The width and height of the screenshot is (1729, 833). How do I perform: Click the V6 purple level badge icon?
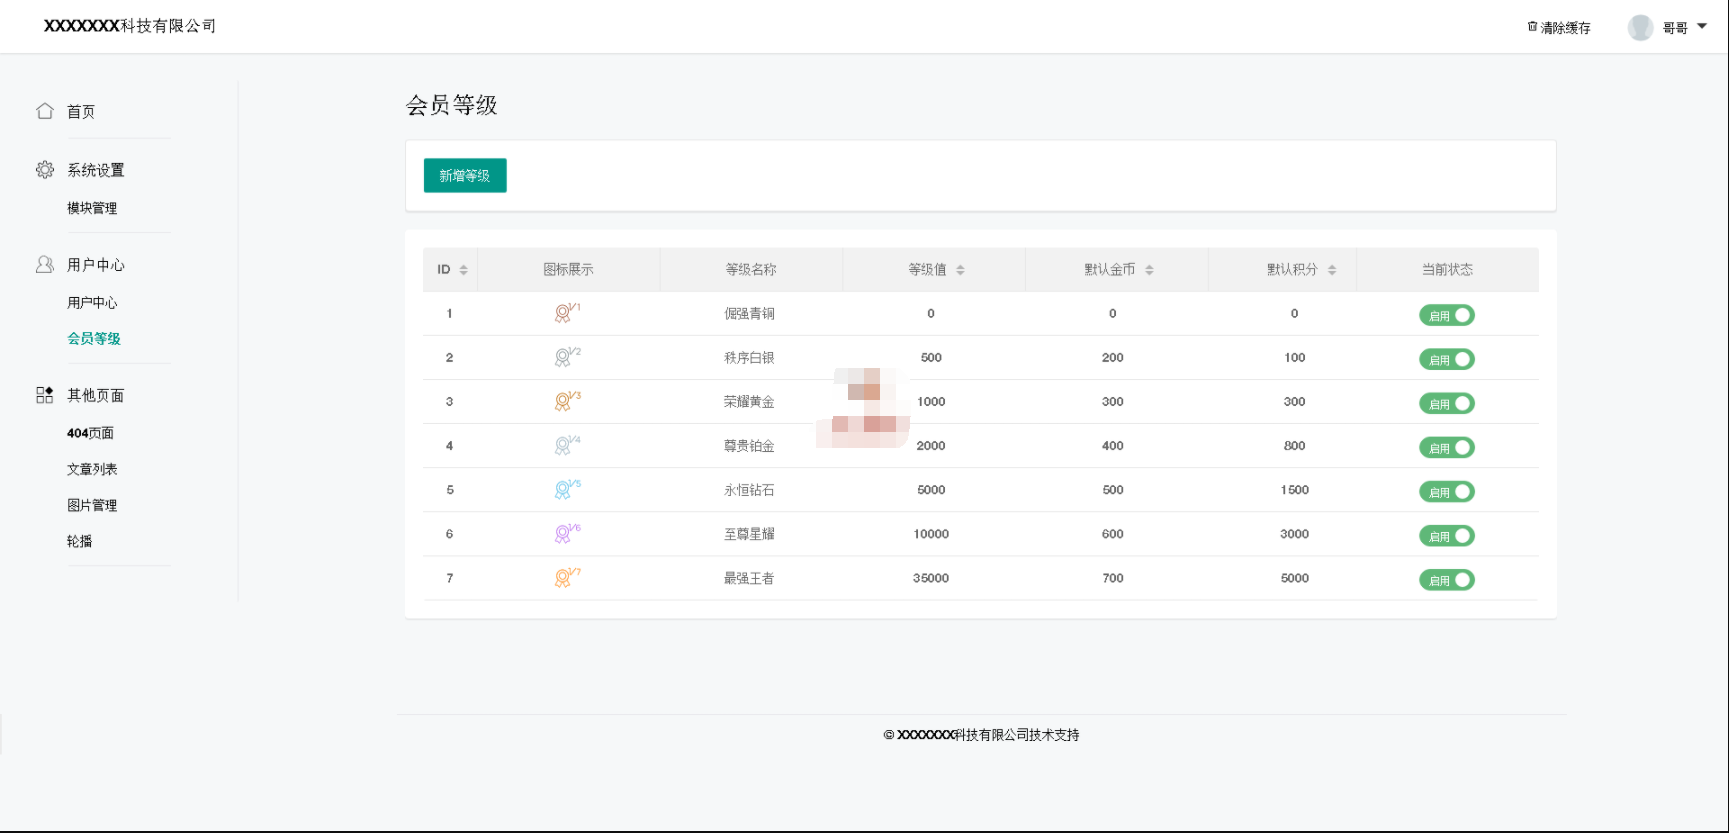click(x=566, y=534)
